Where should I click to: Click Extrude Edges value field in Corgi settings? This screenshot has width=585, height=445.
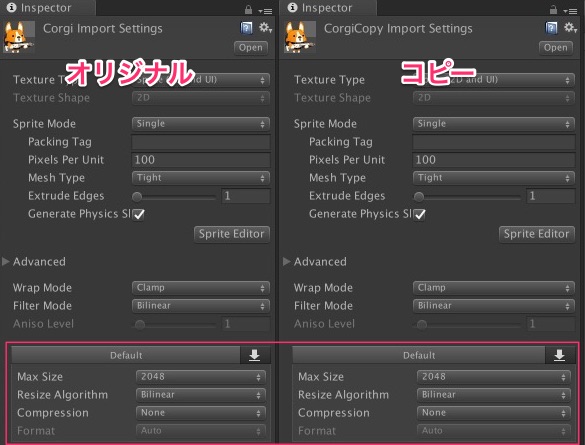point(245,196)
